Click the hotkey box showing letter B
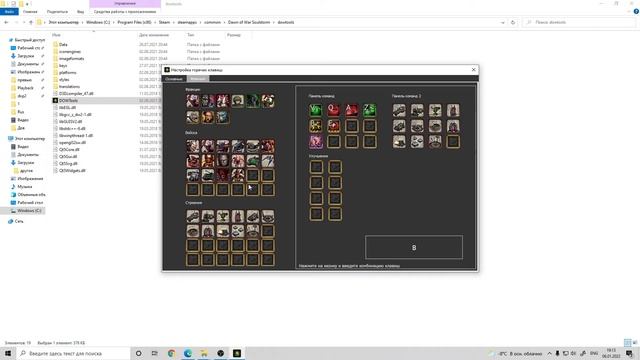This screenshot has width=640, height=360. 414,247
